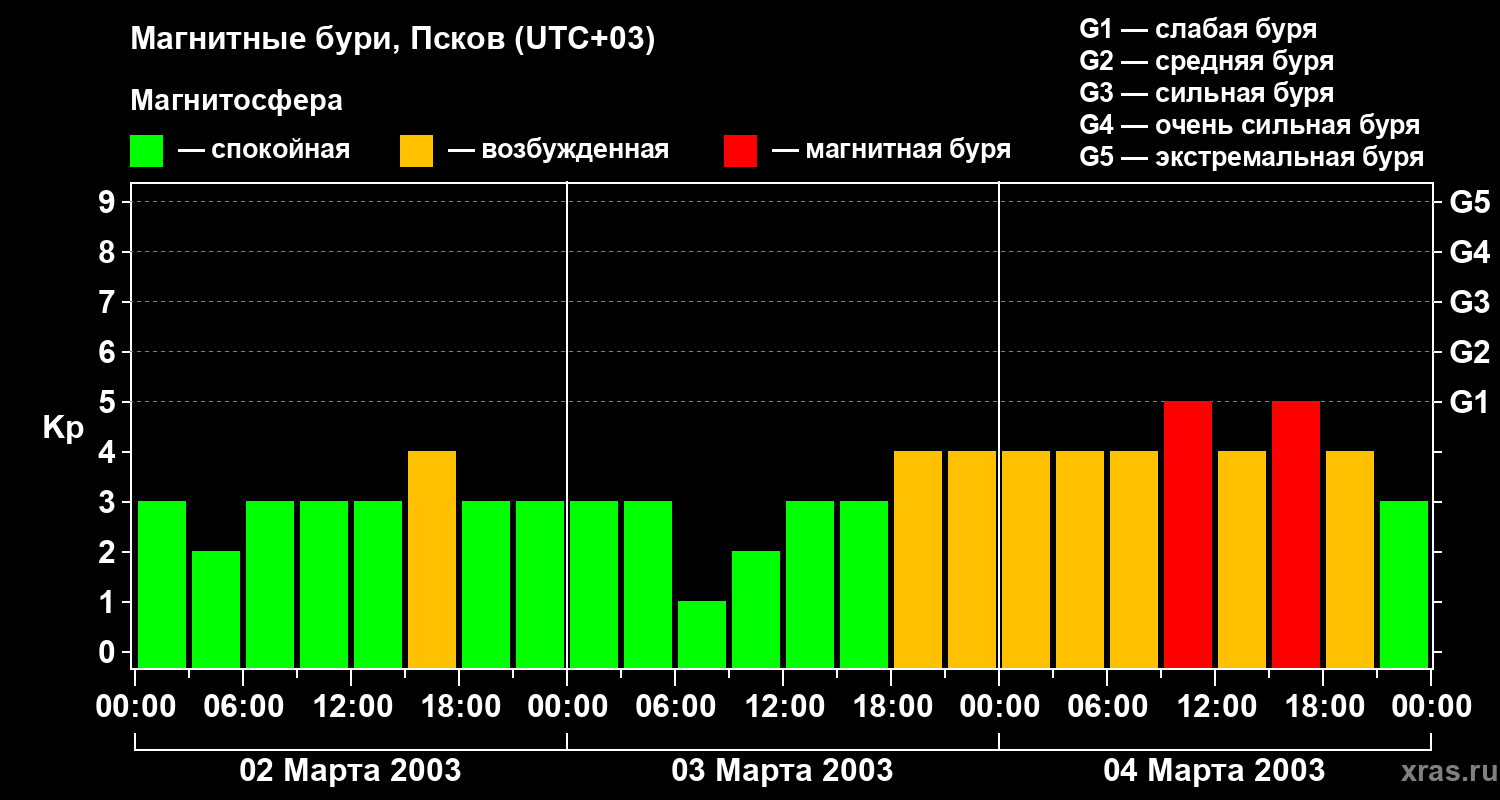The width and height of the screenshot is (1500, 800).
Task: Click the 'G1' label on right axis
Action: (1470, 402)
